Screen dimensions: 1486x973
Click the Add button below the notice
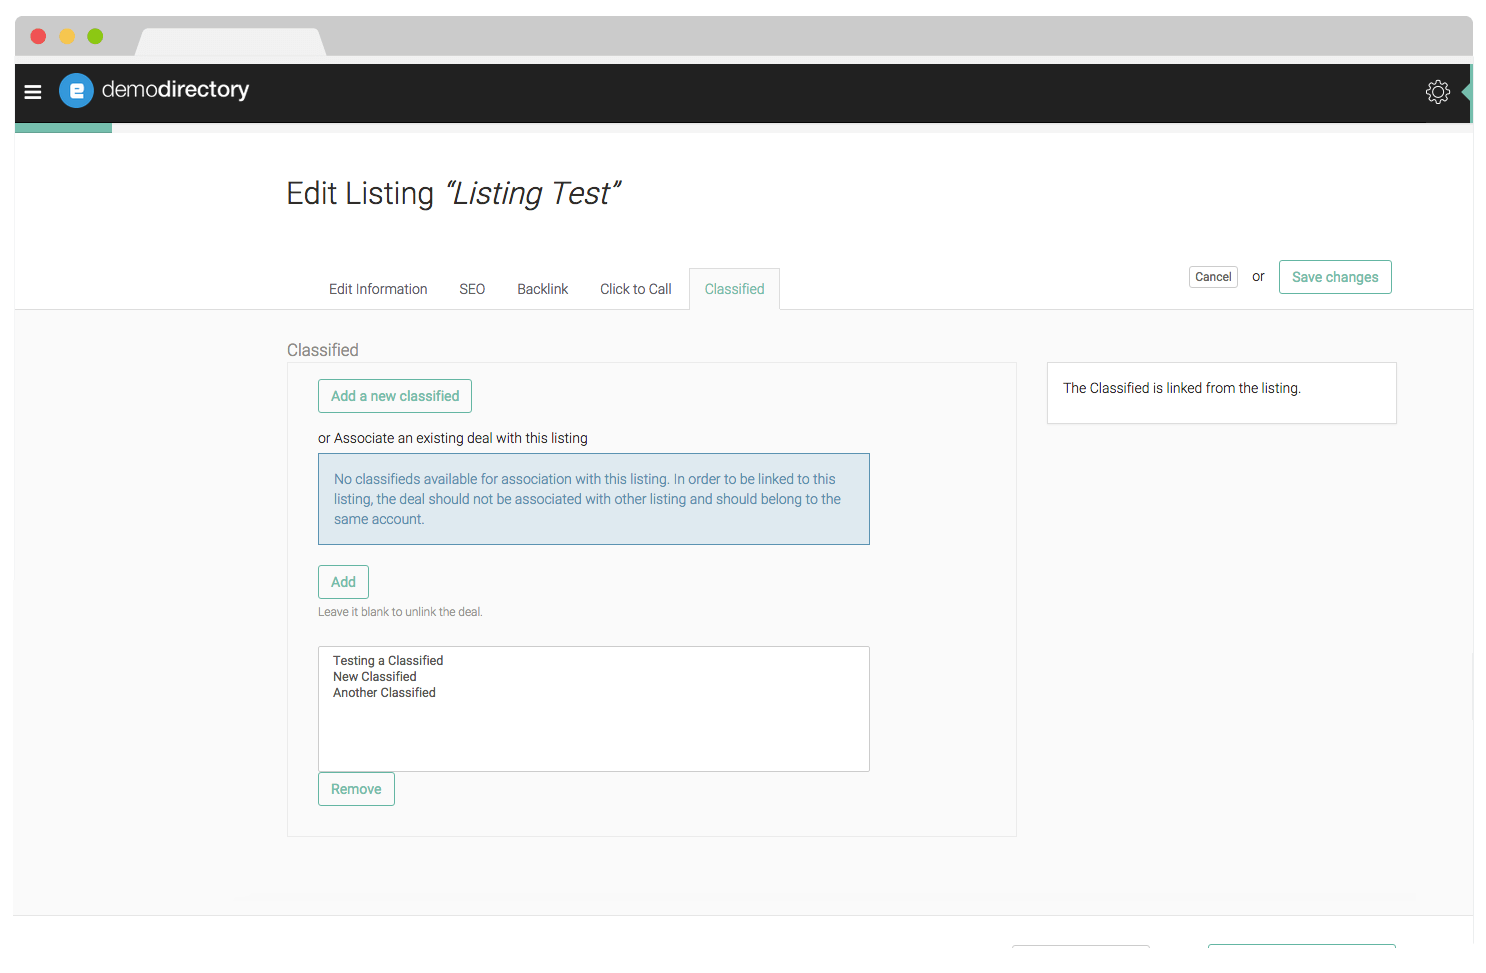(x=343, y=582)
